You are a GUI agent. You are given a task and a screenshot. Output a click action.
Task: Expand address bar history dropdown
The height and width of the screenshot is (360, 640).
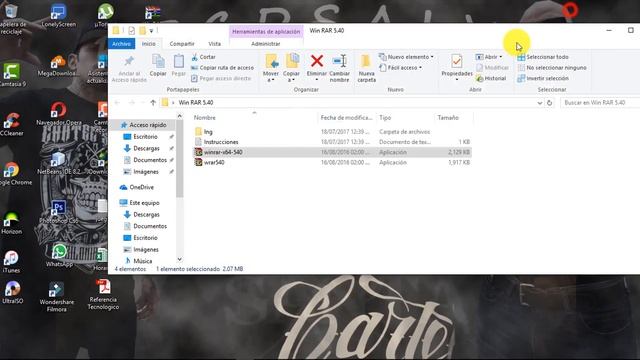[x=540, y=103]
